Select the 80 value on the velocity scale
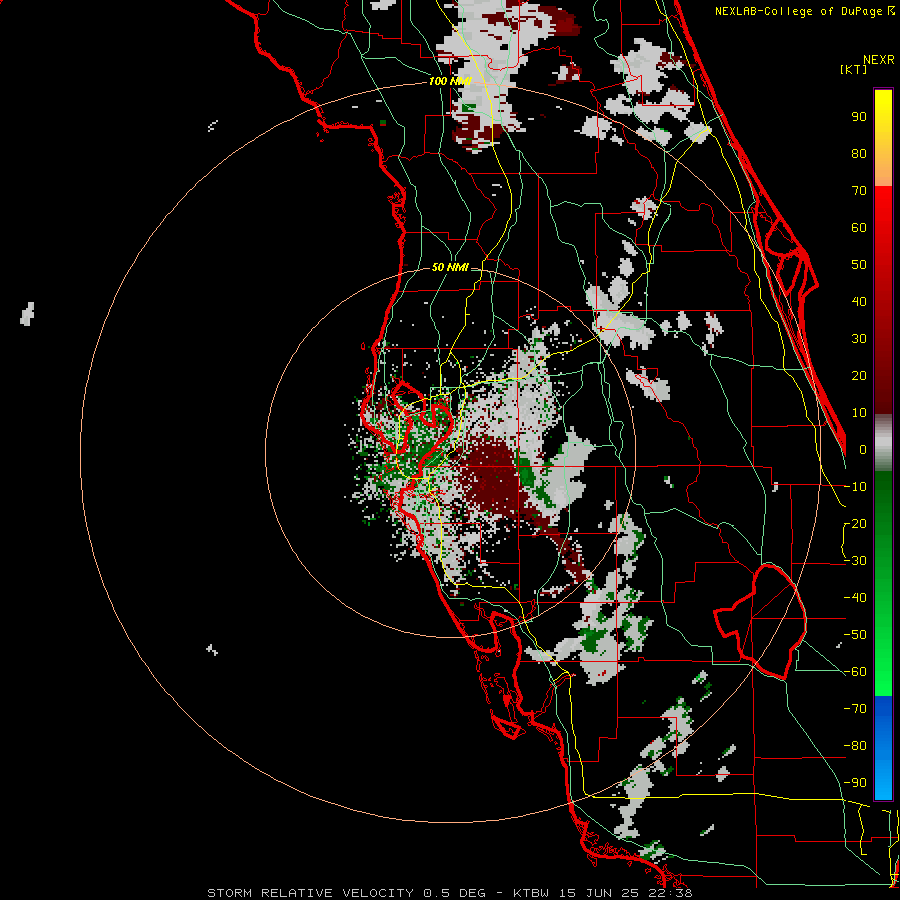The image size is (900, 900). pyautogui.click(x=859, y=153)
